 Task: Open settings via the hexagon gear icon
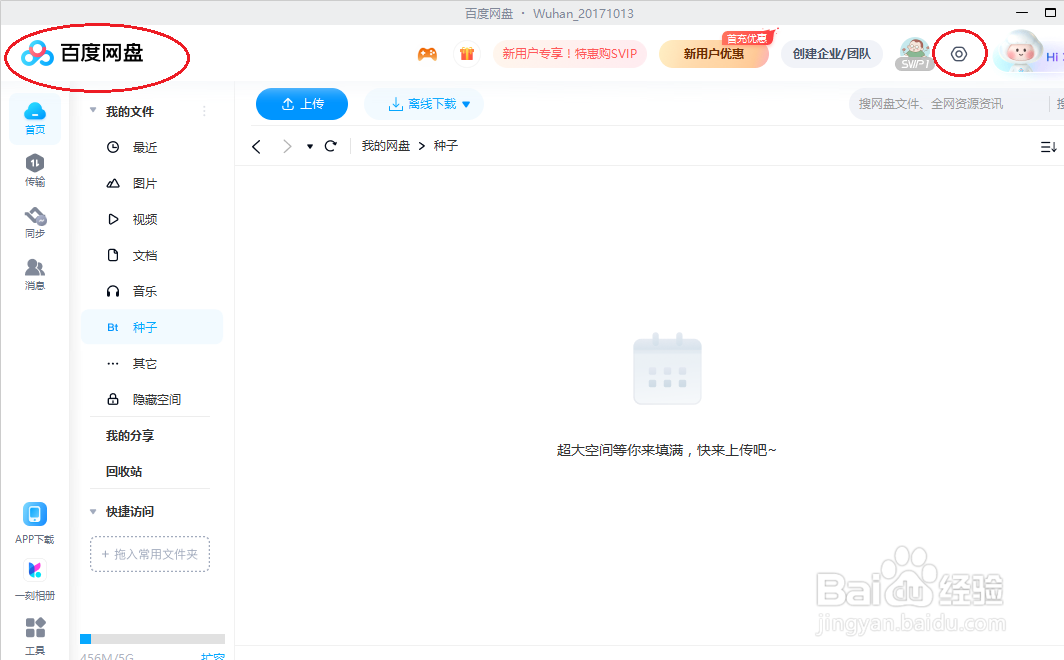[x=959, y=54]
